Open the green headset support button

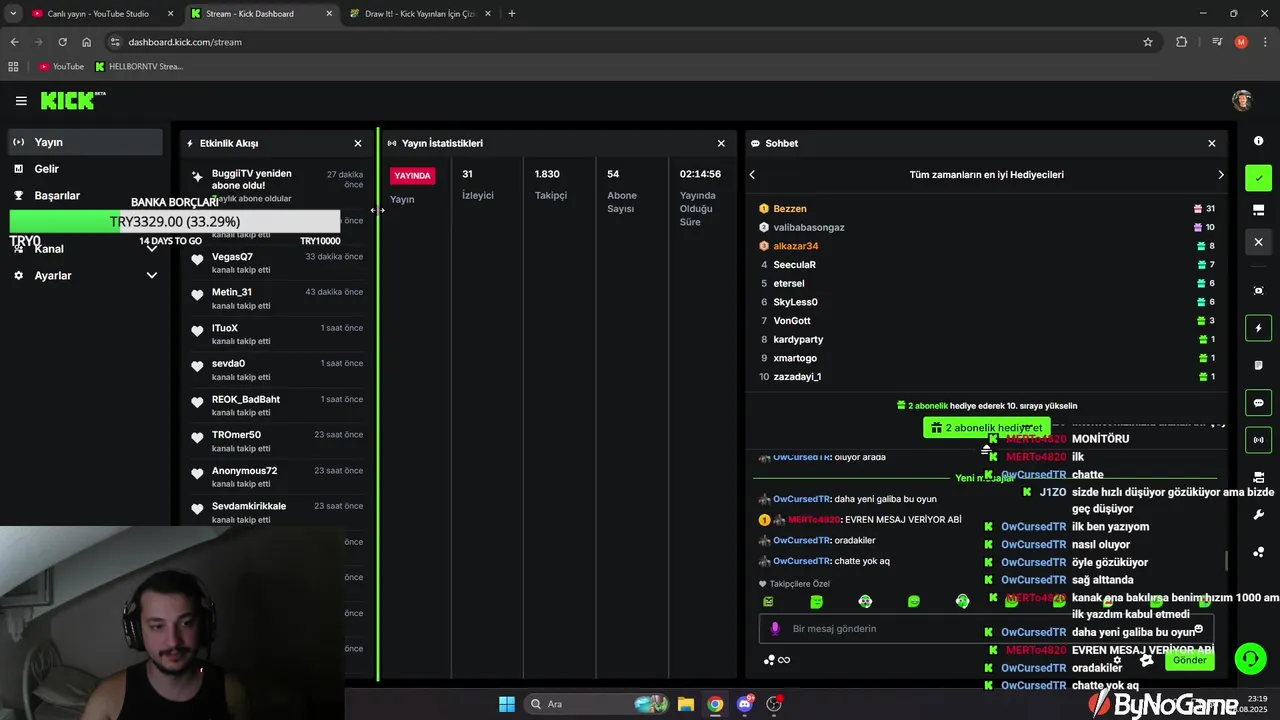point(1250,658)
